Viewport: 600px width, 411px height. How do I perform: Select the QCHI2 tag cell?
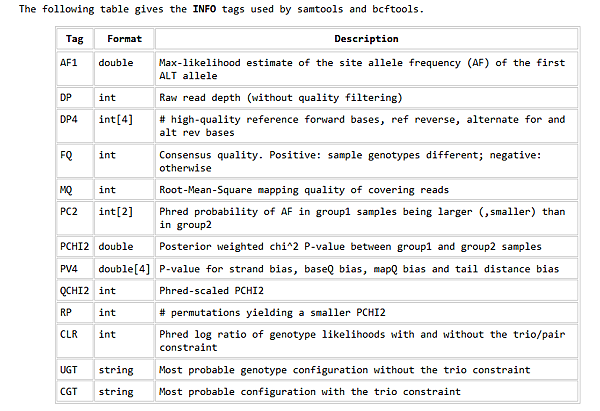[75, 290]
